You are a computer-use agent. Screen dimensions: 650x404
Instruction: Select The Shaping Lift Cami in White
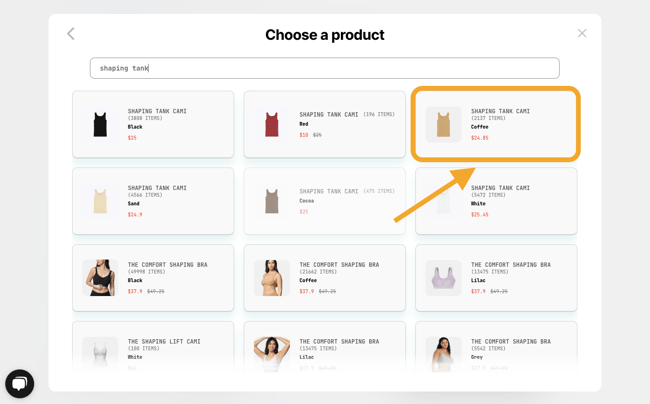coord(153,350)
